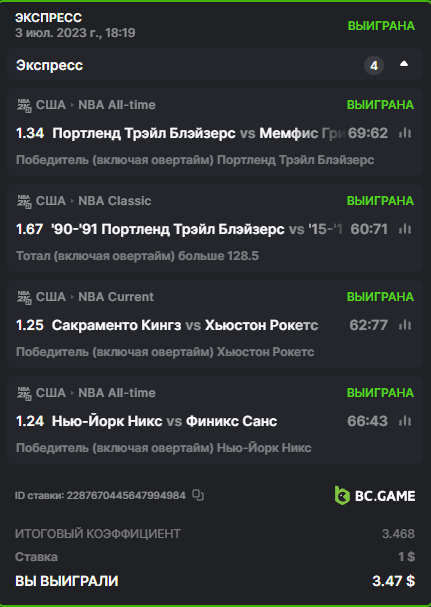Open Нью-Йорк Никс vs Финикс Санс match
This screenshot has width=431, height=607.
[165, 421]
